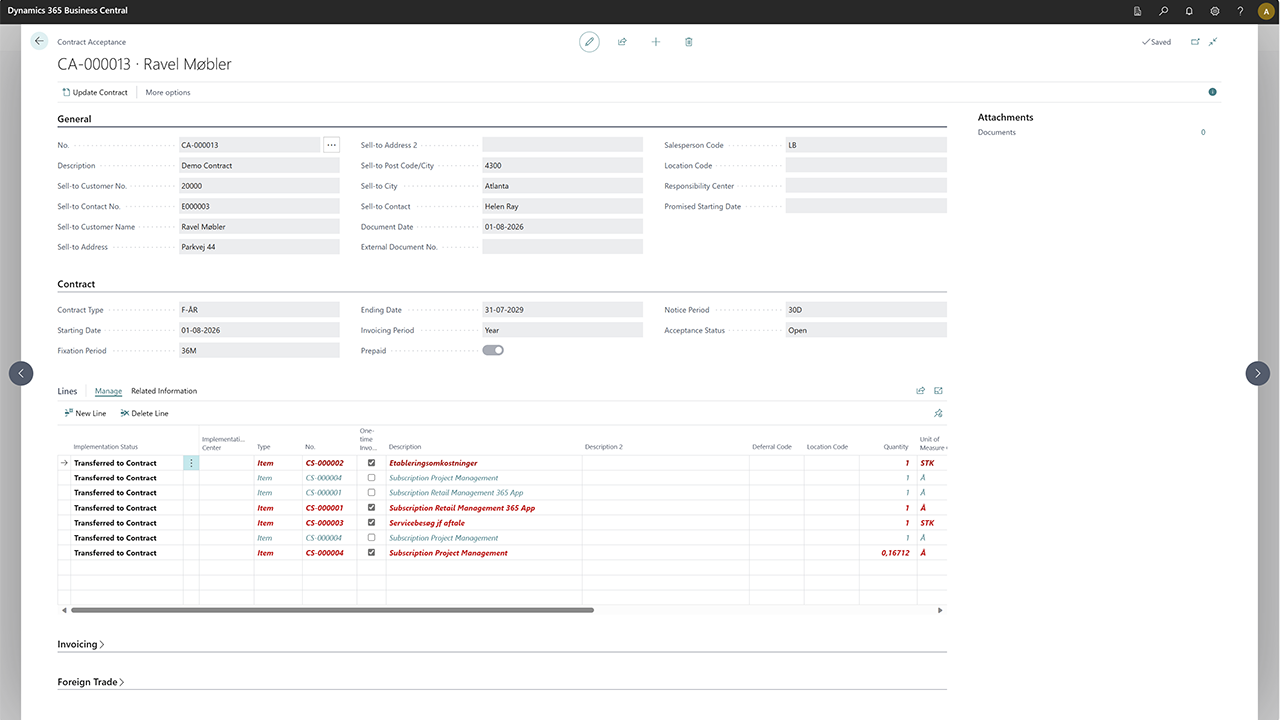
Task: Click the trash delete icon
Action: [x=689, y=42]
